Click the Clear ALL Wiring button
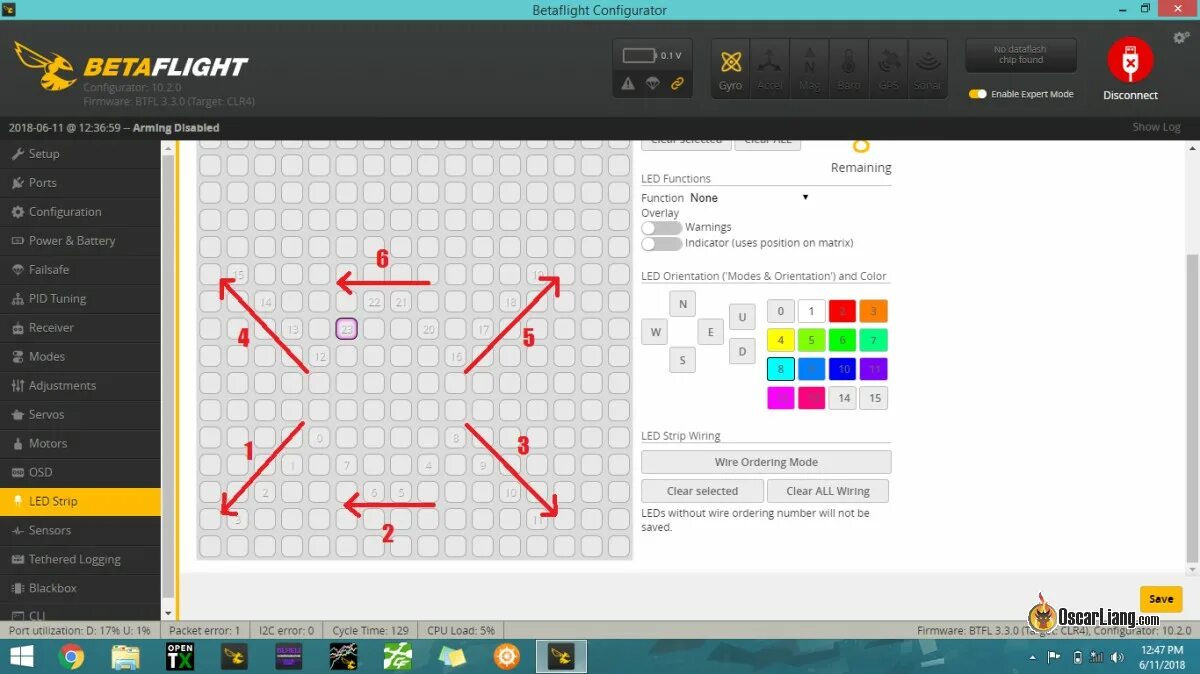This screenshot has width=1200, height=674. pos(828,491)
